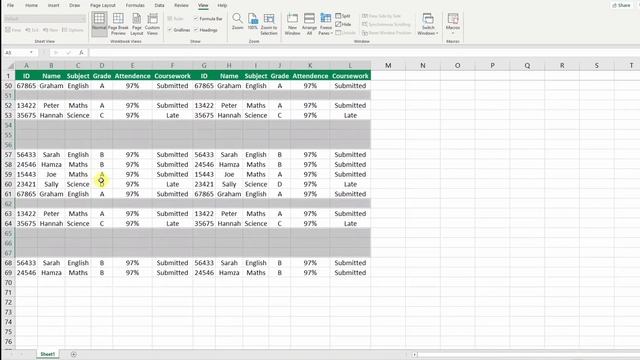Click Reset Window Position
This screenshot has height=360, width=640.
387,33
